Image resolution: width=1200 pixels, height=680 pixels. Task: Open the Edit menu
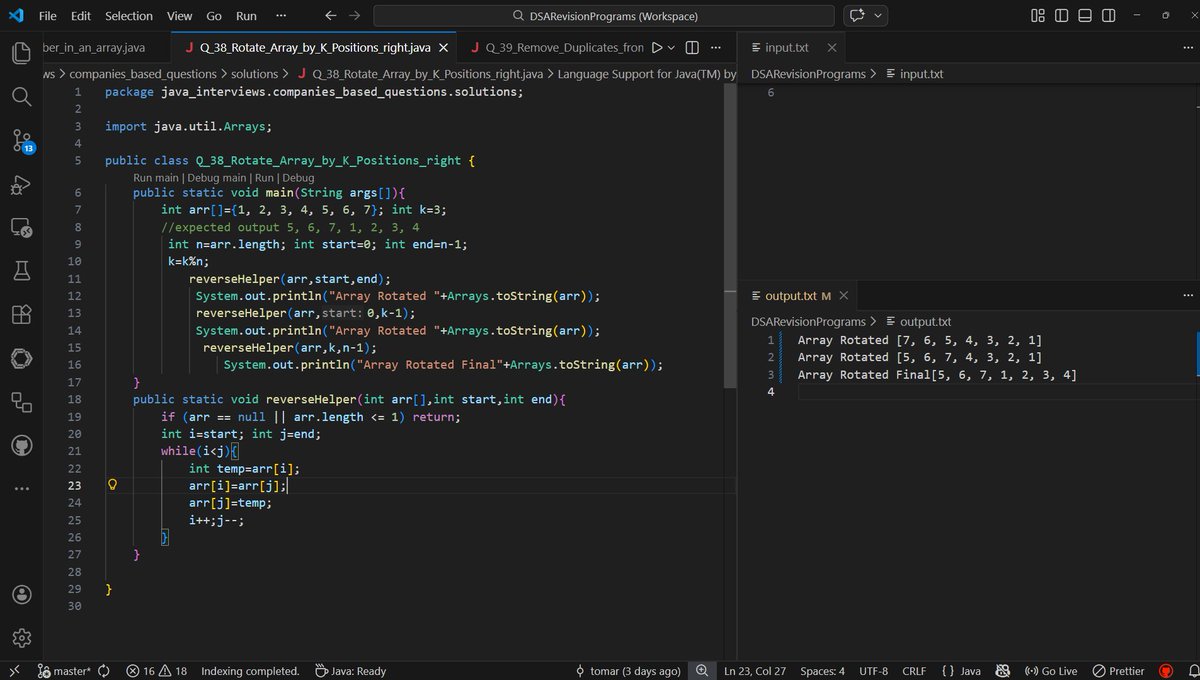pos(81,16)
